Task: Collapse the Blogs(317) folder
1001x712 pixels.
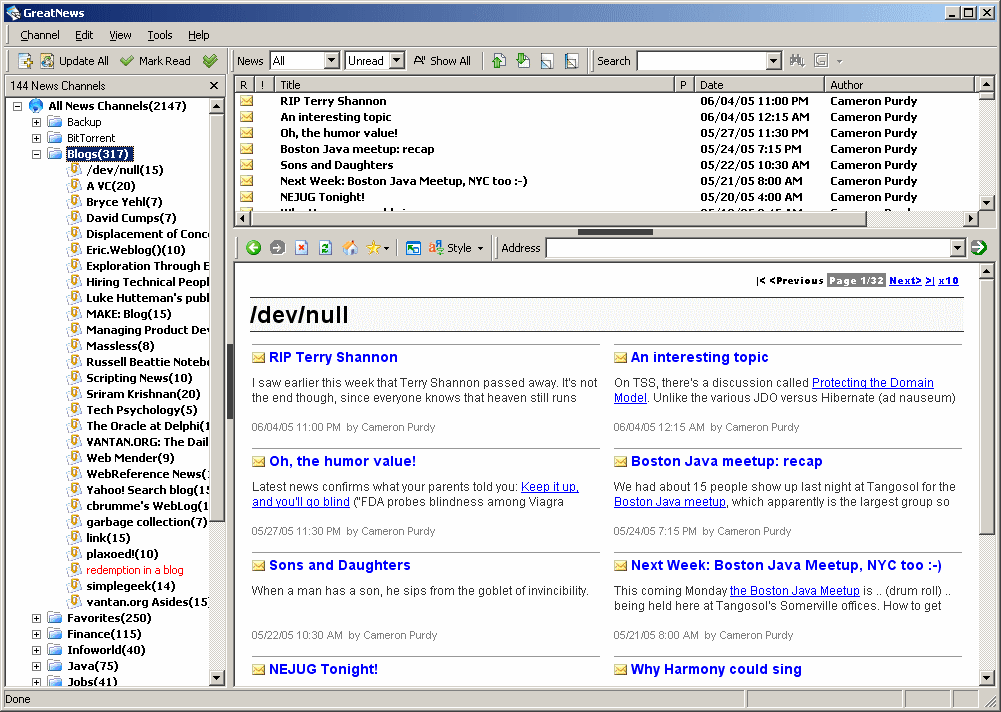Action: click(36, 154)
